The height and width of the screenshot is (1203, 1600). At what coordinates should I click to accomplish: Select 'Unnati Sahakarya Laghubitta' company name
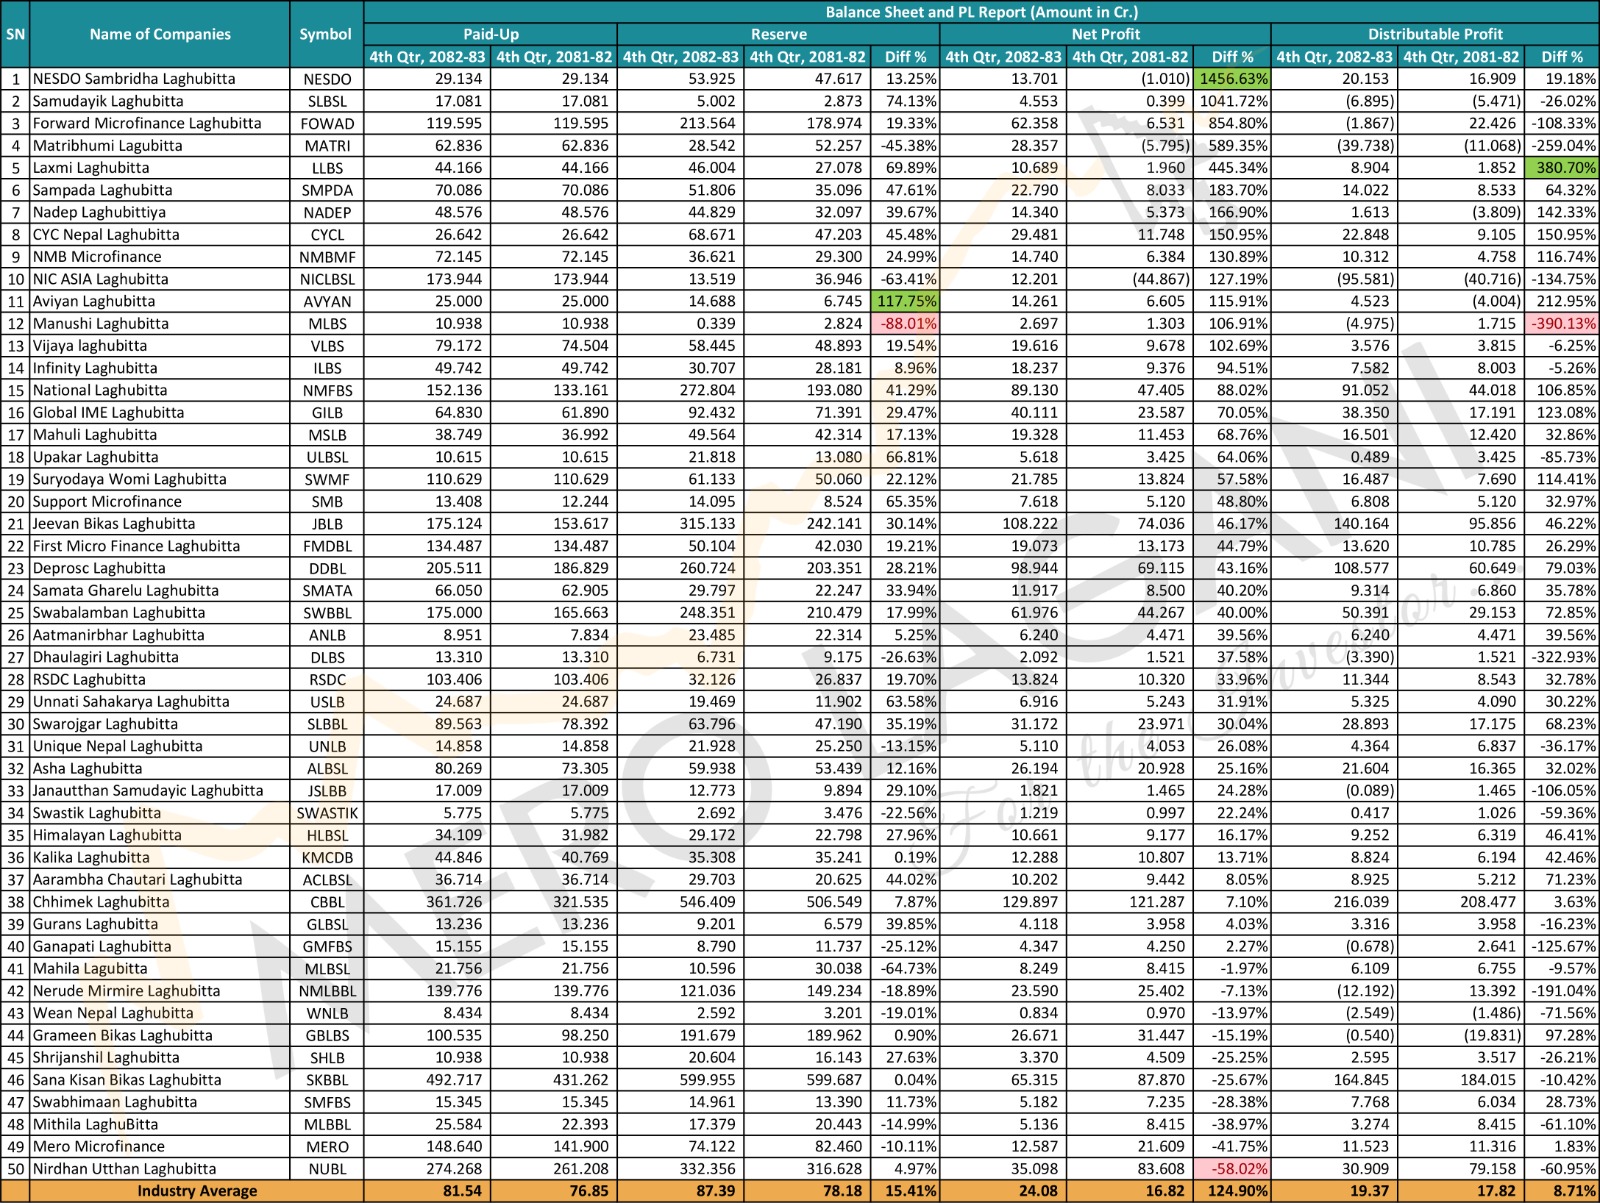point(131,701)
